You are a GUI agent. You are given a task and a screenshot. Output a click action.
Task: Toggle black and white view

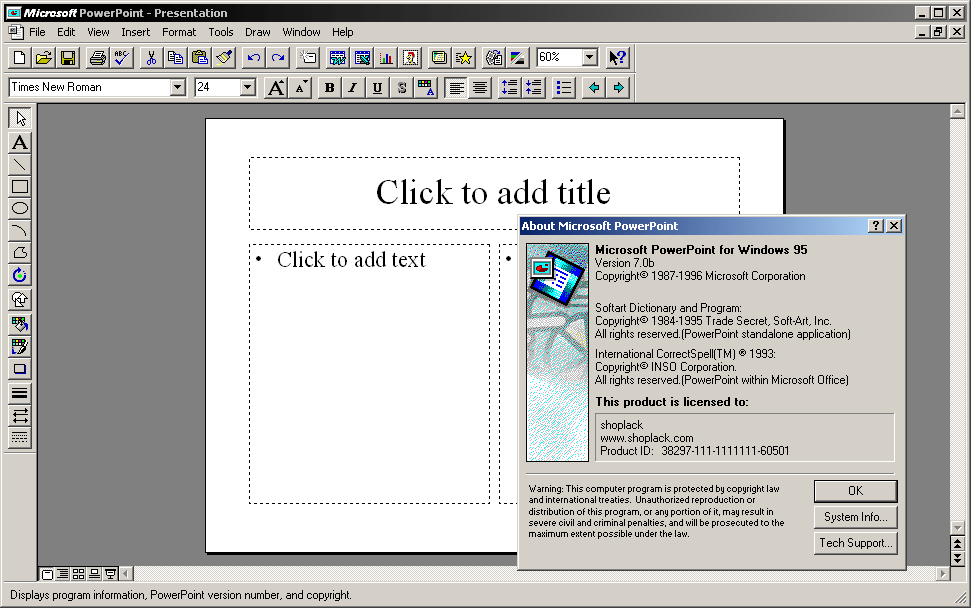coord(518,58)
